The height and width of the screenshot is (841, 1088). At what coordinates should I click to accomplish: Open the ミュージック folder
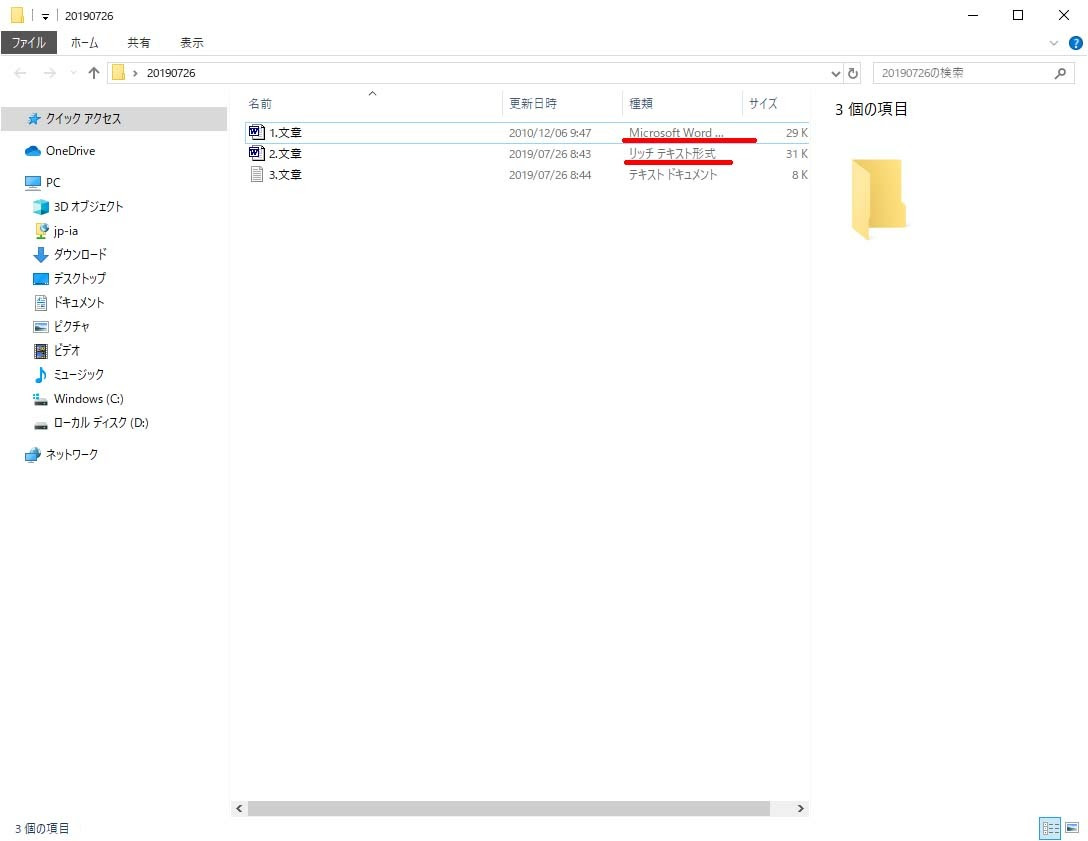coord(78,375)
